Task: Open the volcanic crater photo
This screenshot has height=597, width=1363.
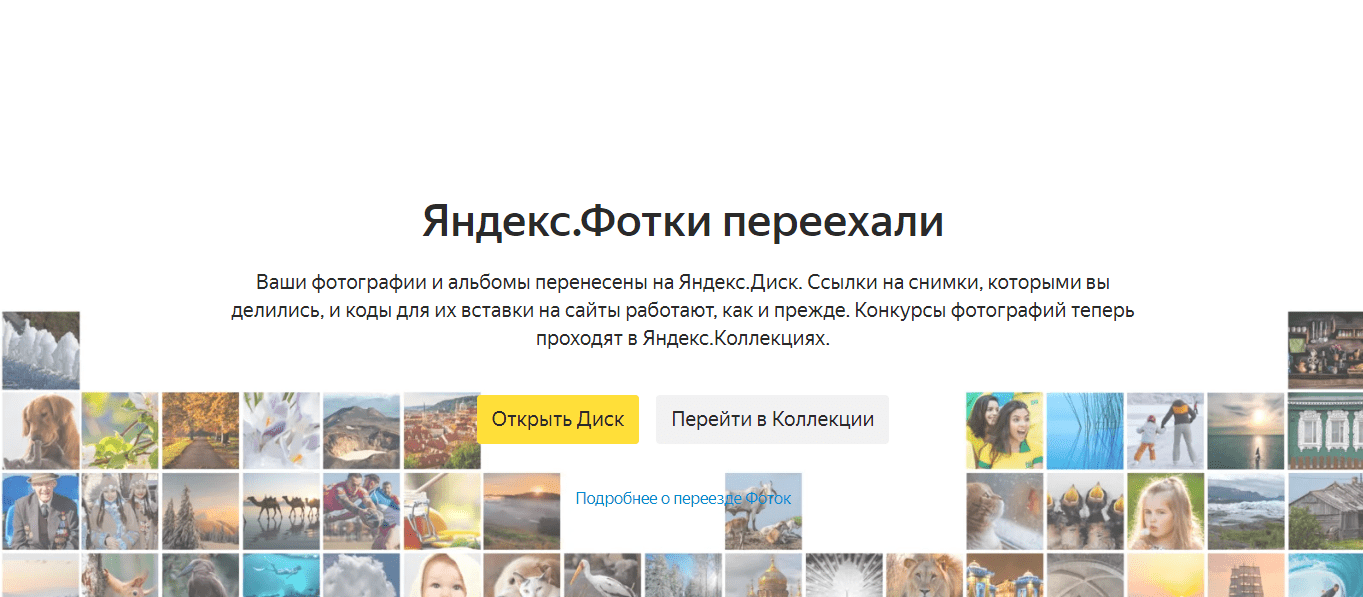Action: coord(361,431)
